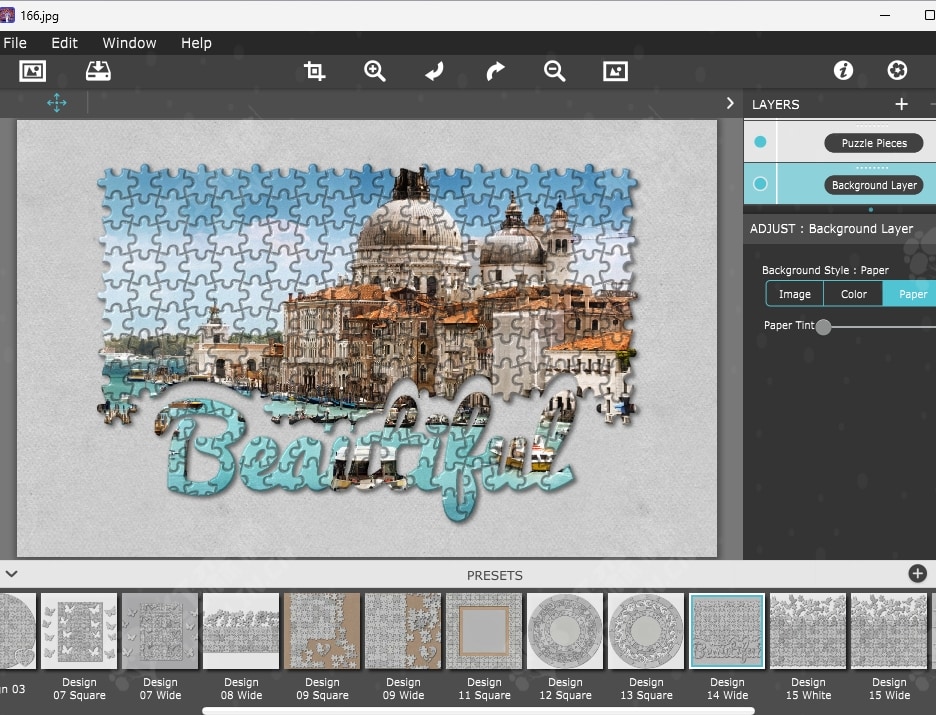Open the info icon
Screen dimensions: 936x715
843,70
